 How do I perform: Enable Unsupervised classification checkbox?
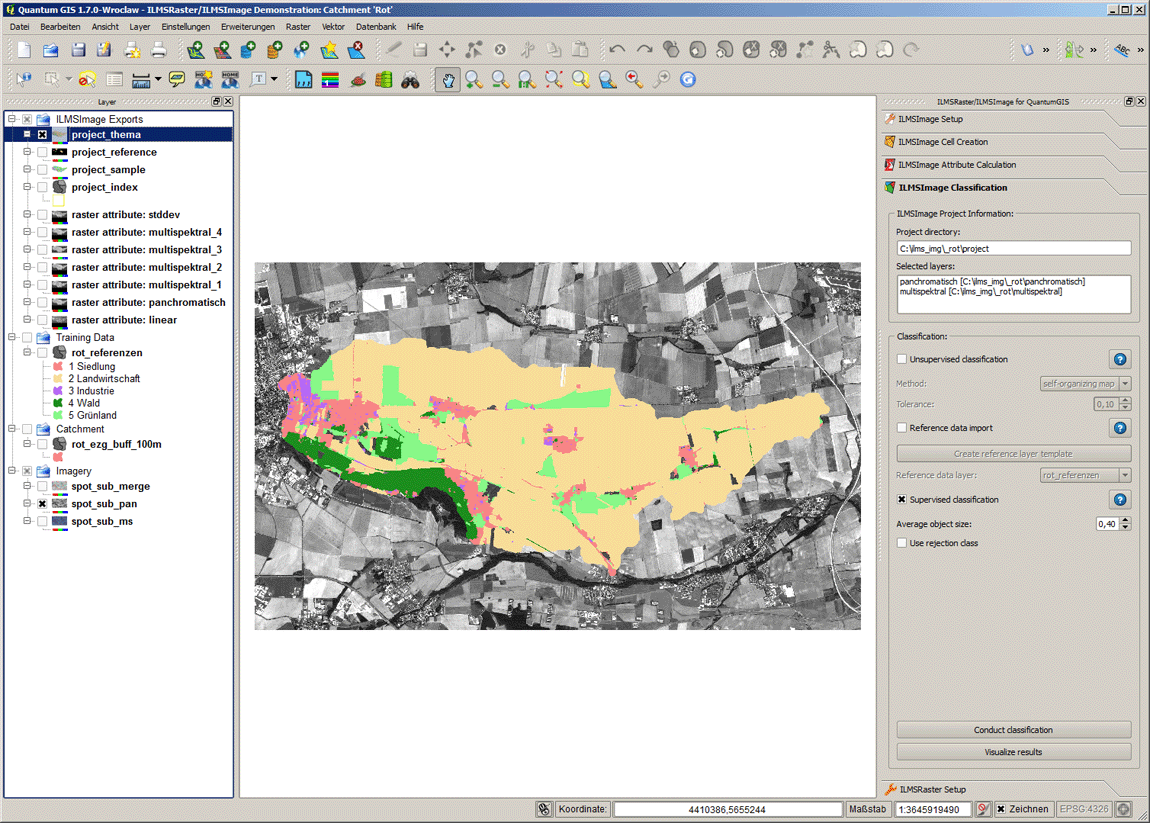pos(902,360)
